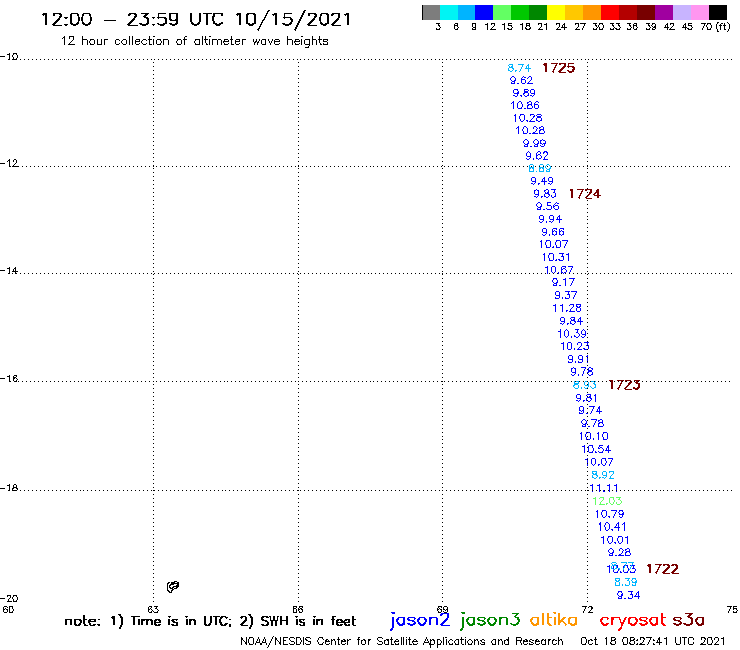The height and width of the screenshot is (650, 740).
Task: Click the legend label '45'
Action: click(x=687, y=27)
